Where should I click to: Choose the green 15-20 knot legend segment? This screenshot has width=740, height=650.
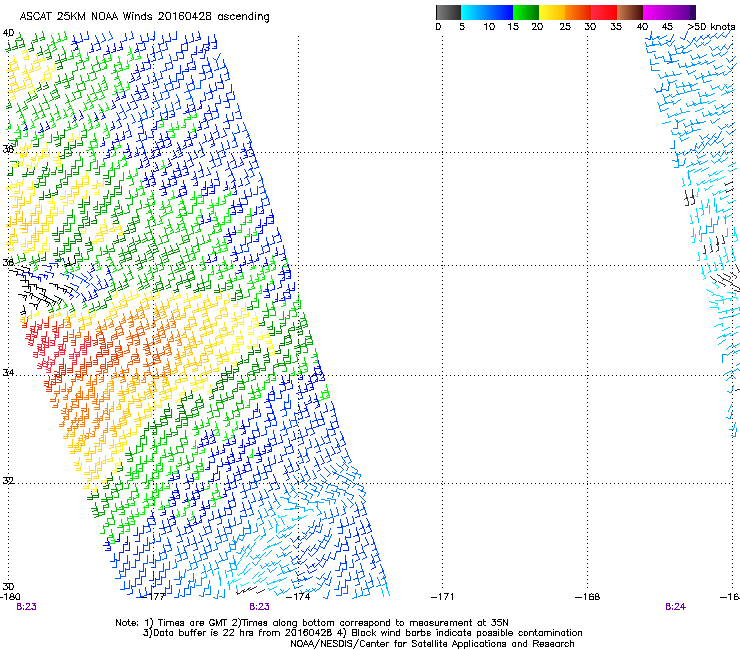(x=526, y=12)
